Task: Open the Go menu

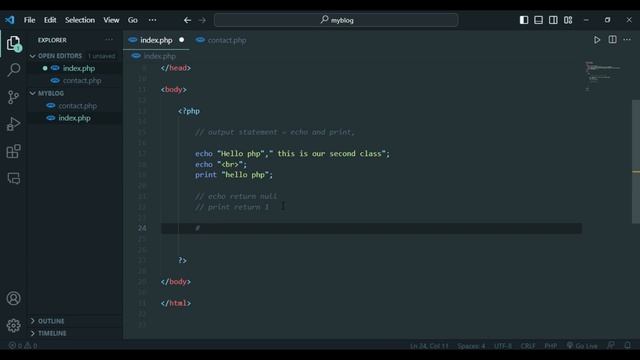Action: pos(133,20)
